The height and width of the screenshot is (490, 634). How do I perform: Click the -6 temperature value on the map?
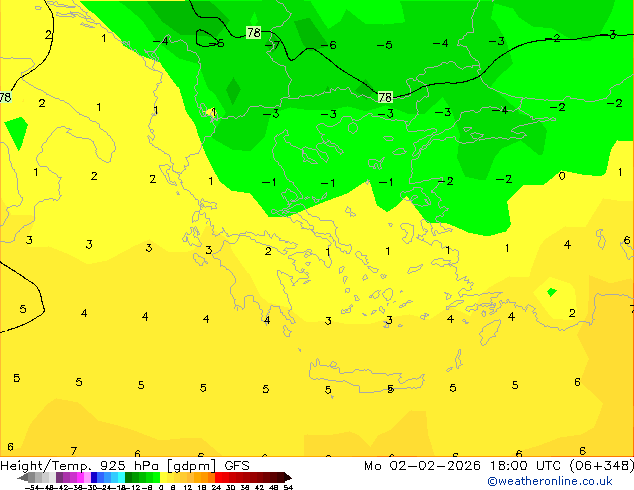[x=329, y=45]
